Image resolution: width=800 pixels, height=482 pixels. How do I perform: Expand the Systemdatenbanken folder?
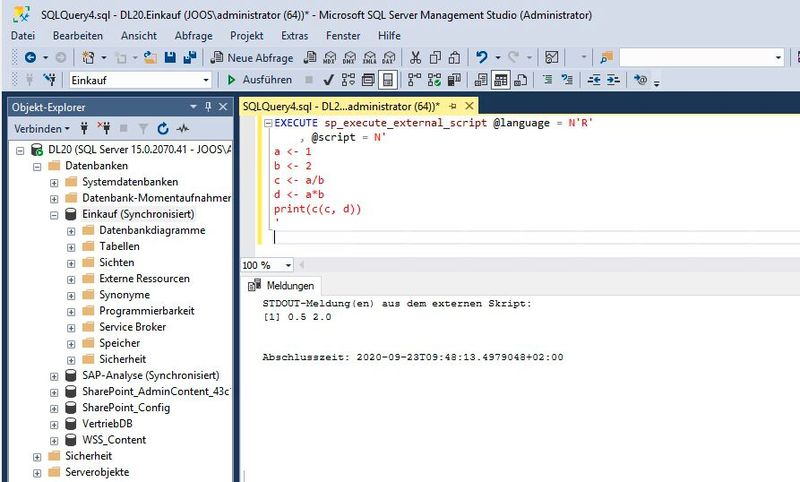click(54, 183)
